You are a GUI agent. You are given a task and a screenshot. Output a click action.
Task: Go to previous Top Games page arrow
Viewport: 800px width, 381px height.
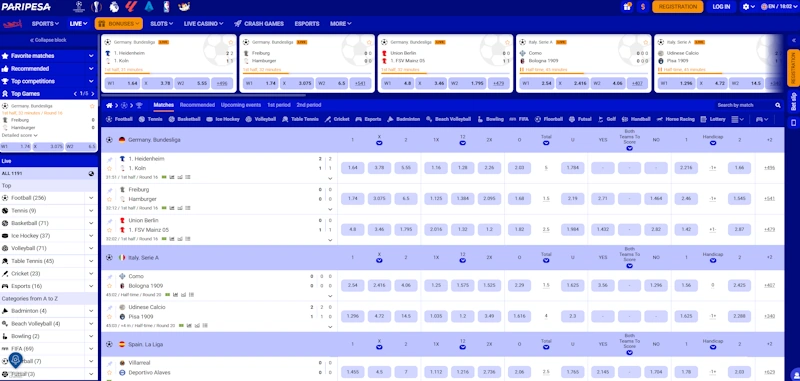coord(76,93)
